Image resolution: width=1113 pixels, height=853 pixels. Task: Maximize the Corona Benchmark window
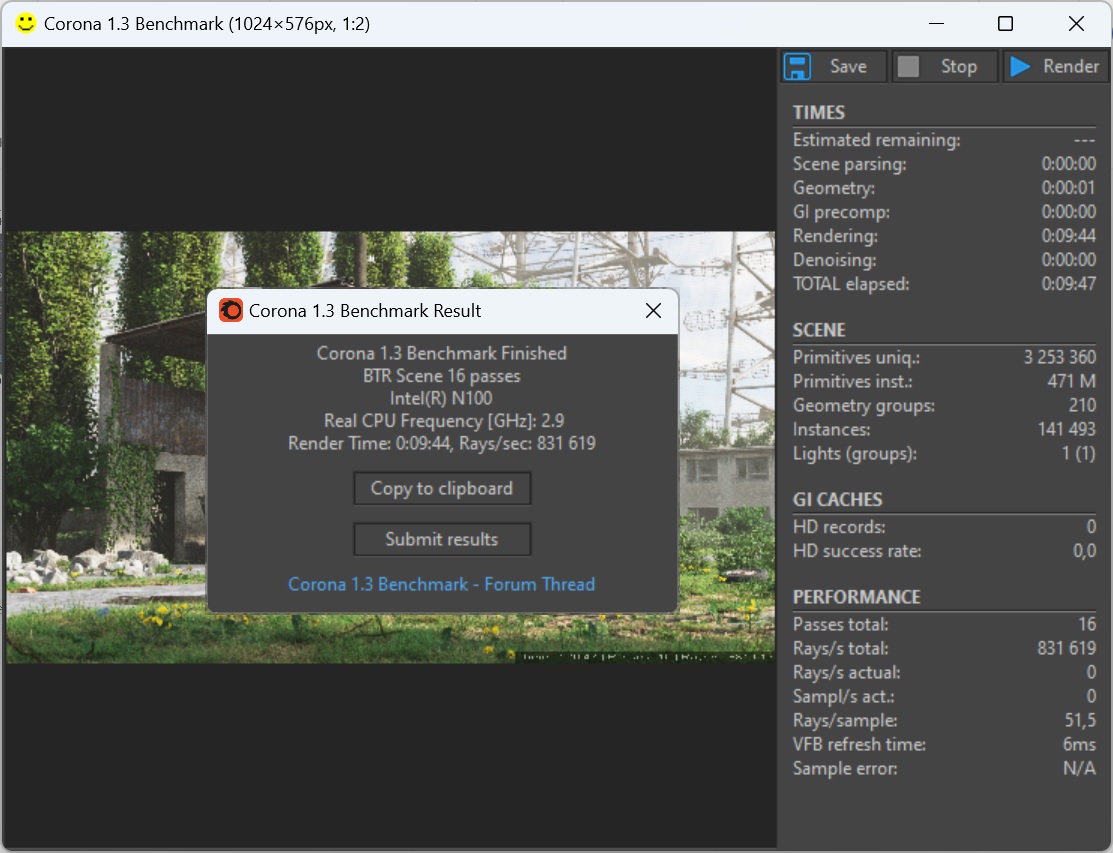[1005, 23]
